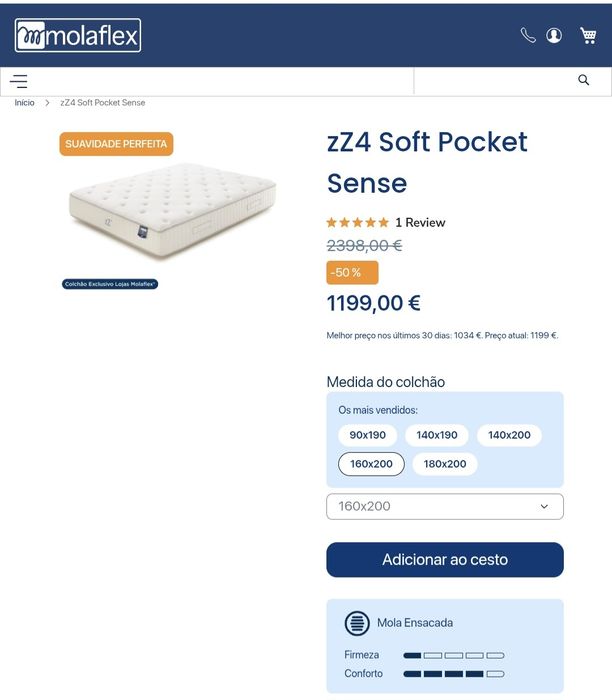Open phone contact icon
Image resolution: width=612 pixels, height=700 pixels.
(528, 36)
